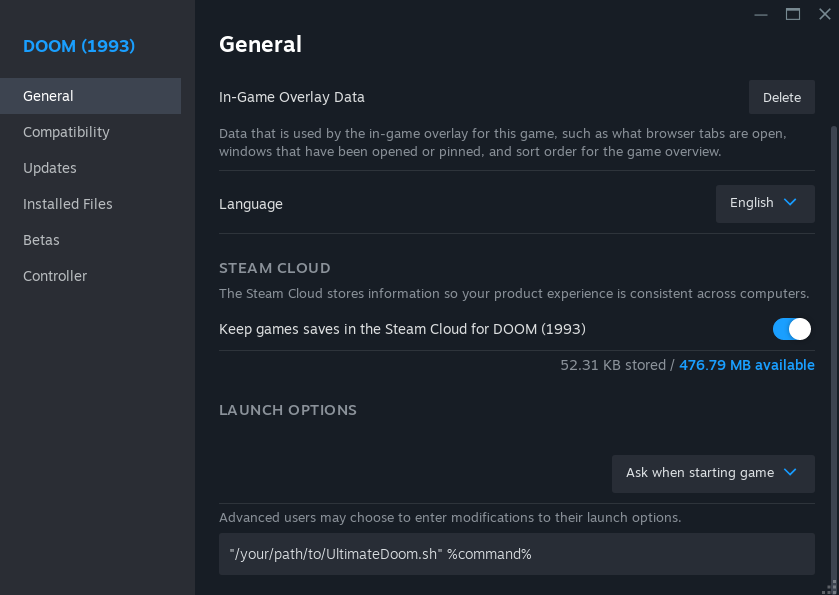Close the DOOM properties window

coord(824,14)
